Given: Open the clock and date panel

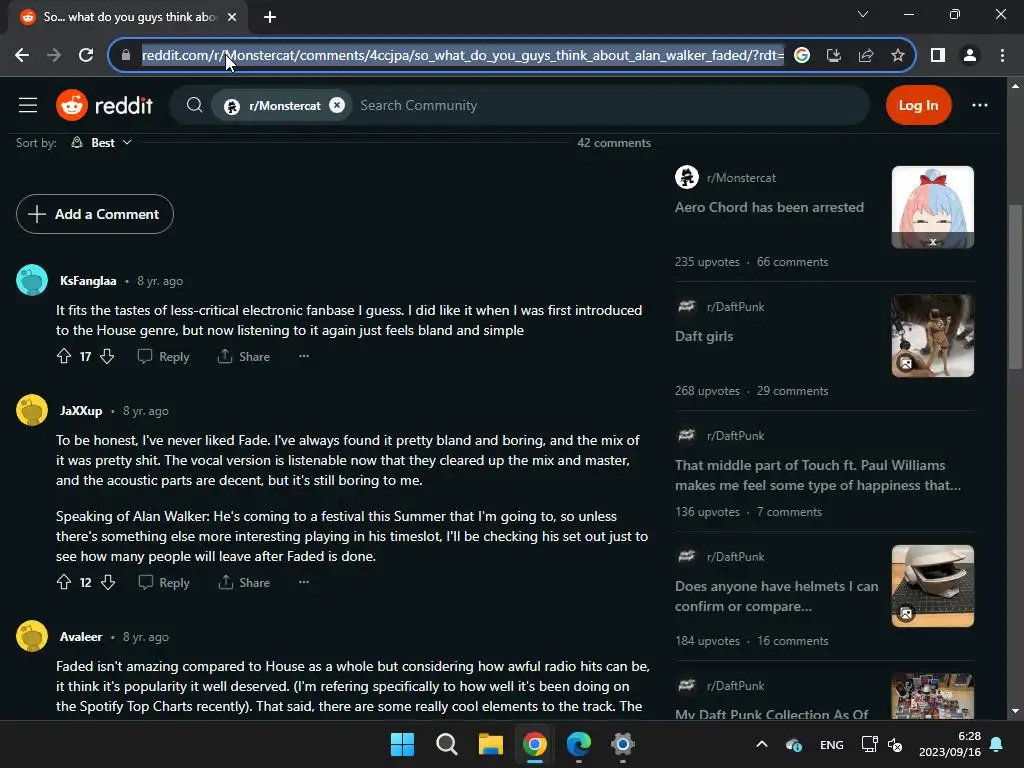Looking at the screenshot, I should coord(950,744).
